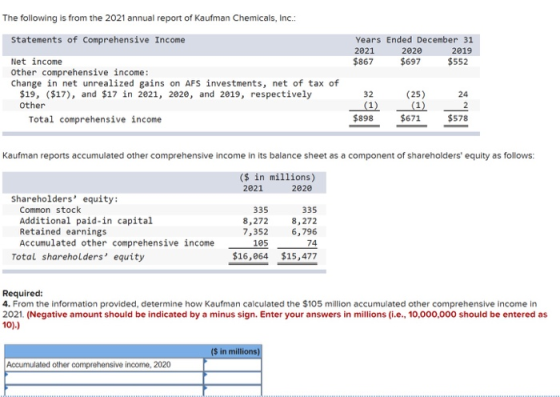This screenshot has height=397, width=560.
Task: Click the '($ in millions)' equity table header
Action: [x=278, y=177]
